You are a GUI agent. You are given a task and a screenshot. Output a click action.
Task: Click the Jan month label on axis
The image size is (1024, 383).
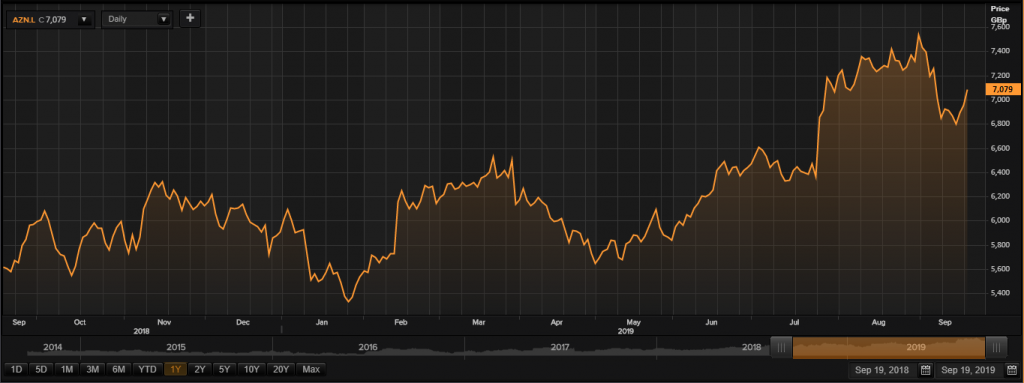pyautogui.click(x=322, y=322)
